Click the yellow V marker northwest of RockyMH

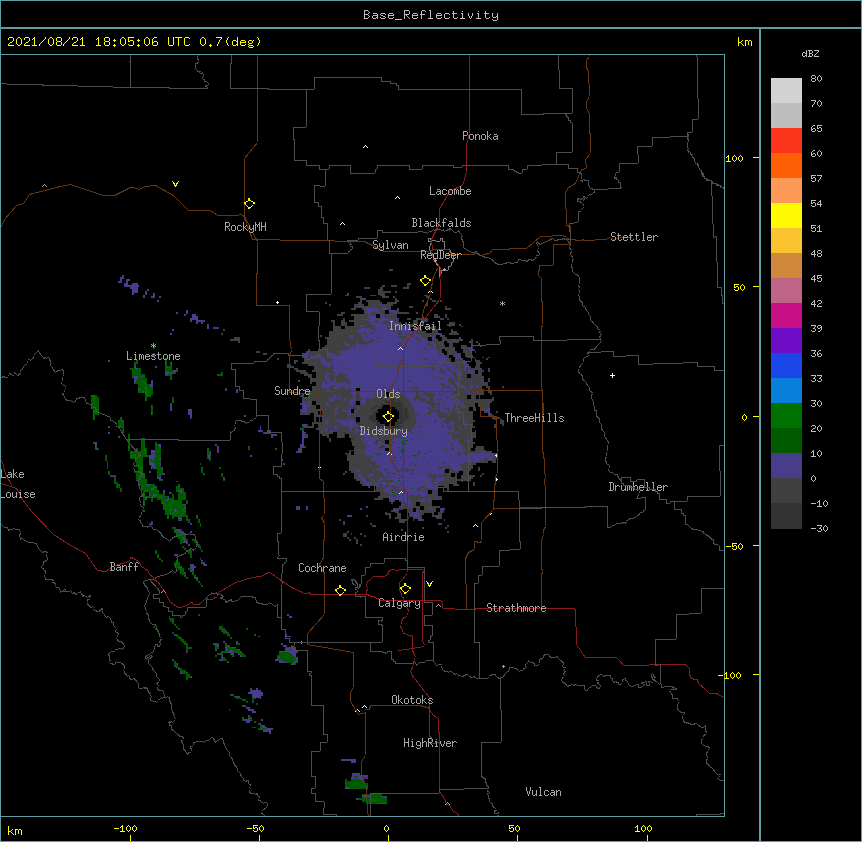point(175,184)
